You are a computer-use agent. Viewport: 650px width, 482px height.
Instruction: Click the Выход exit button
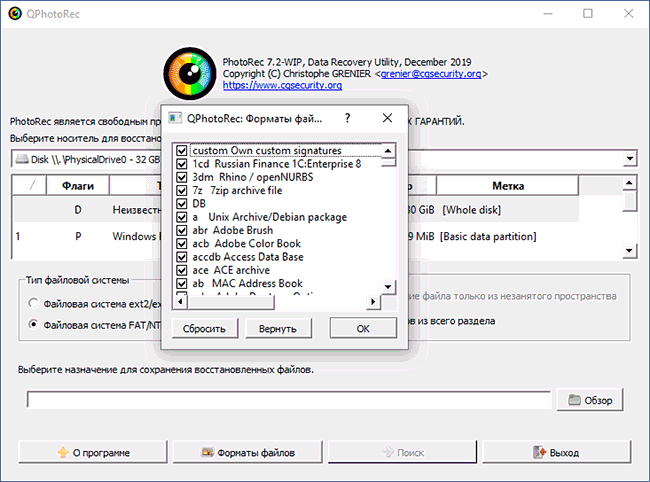[x=557, y=452]
